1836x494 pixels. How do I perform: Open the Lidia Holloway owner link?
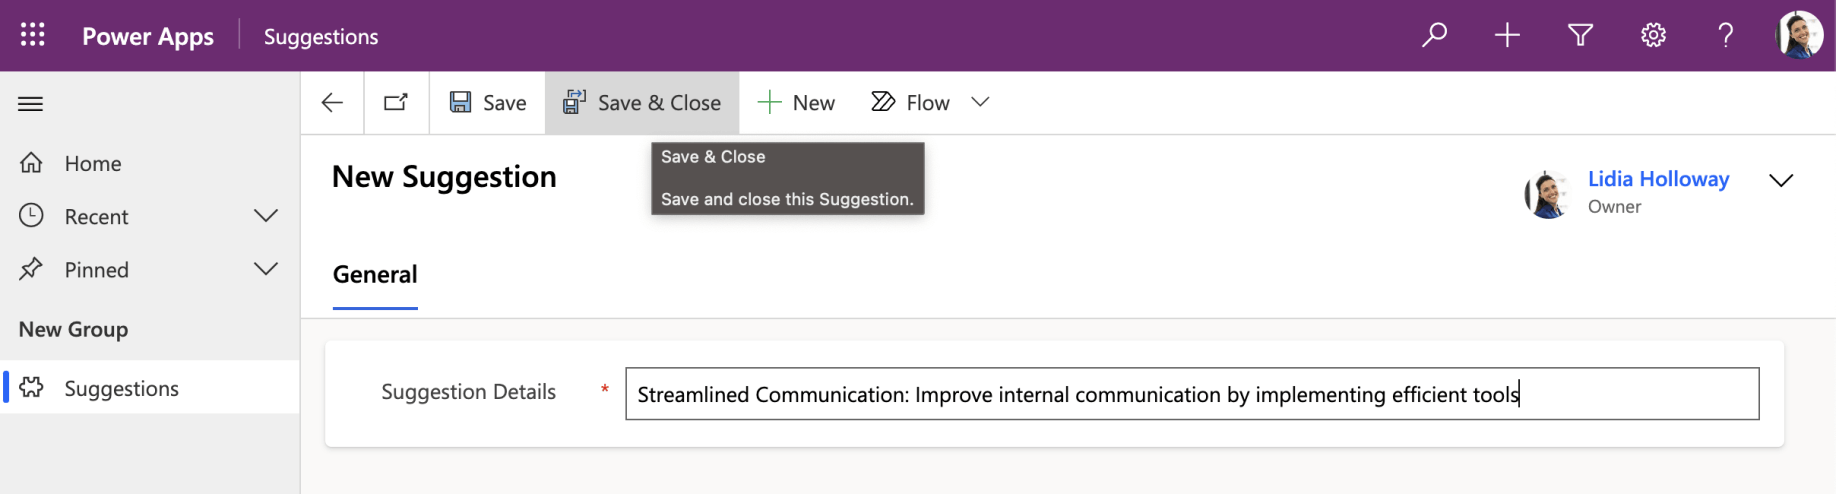1658,179
